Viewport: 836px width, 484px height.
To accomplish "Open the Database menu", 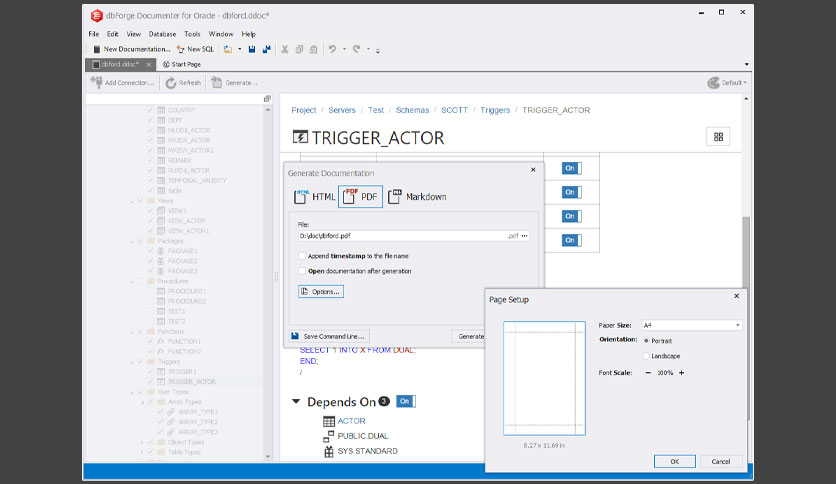I will coord(162,34).
